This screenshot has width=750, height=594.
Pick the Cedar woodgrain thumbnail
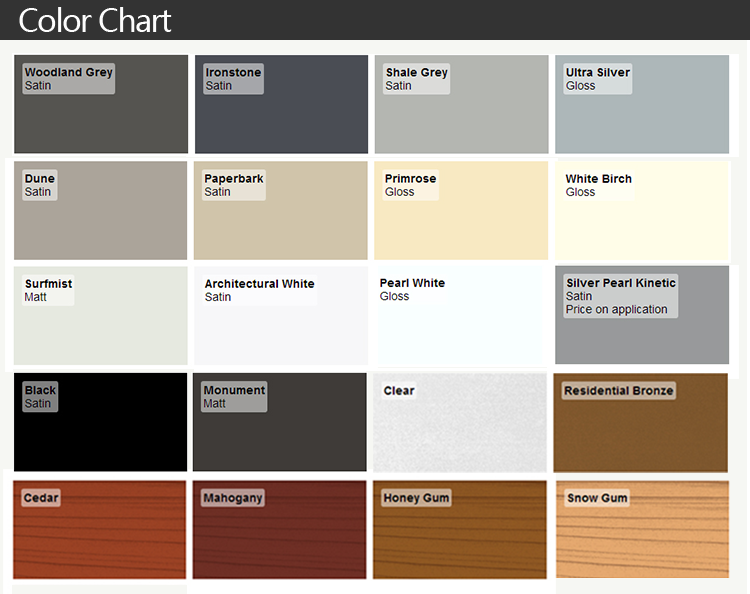tap(100, 530)
